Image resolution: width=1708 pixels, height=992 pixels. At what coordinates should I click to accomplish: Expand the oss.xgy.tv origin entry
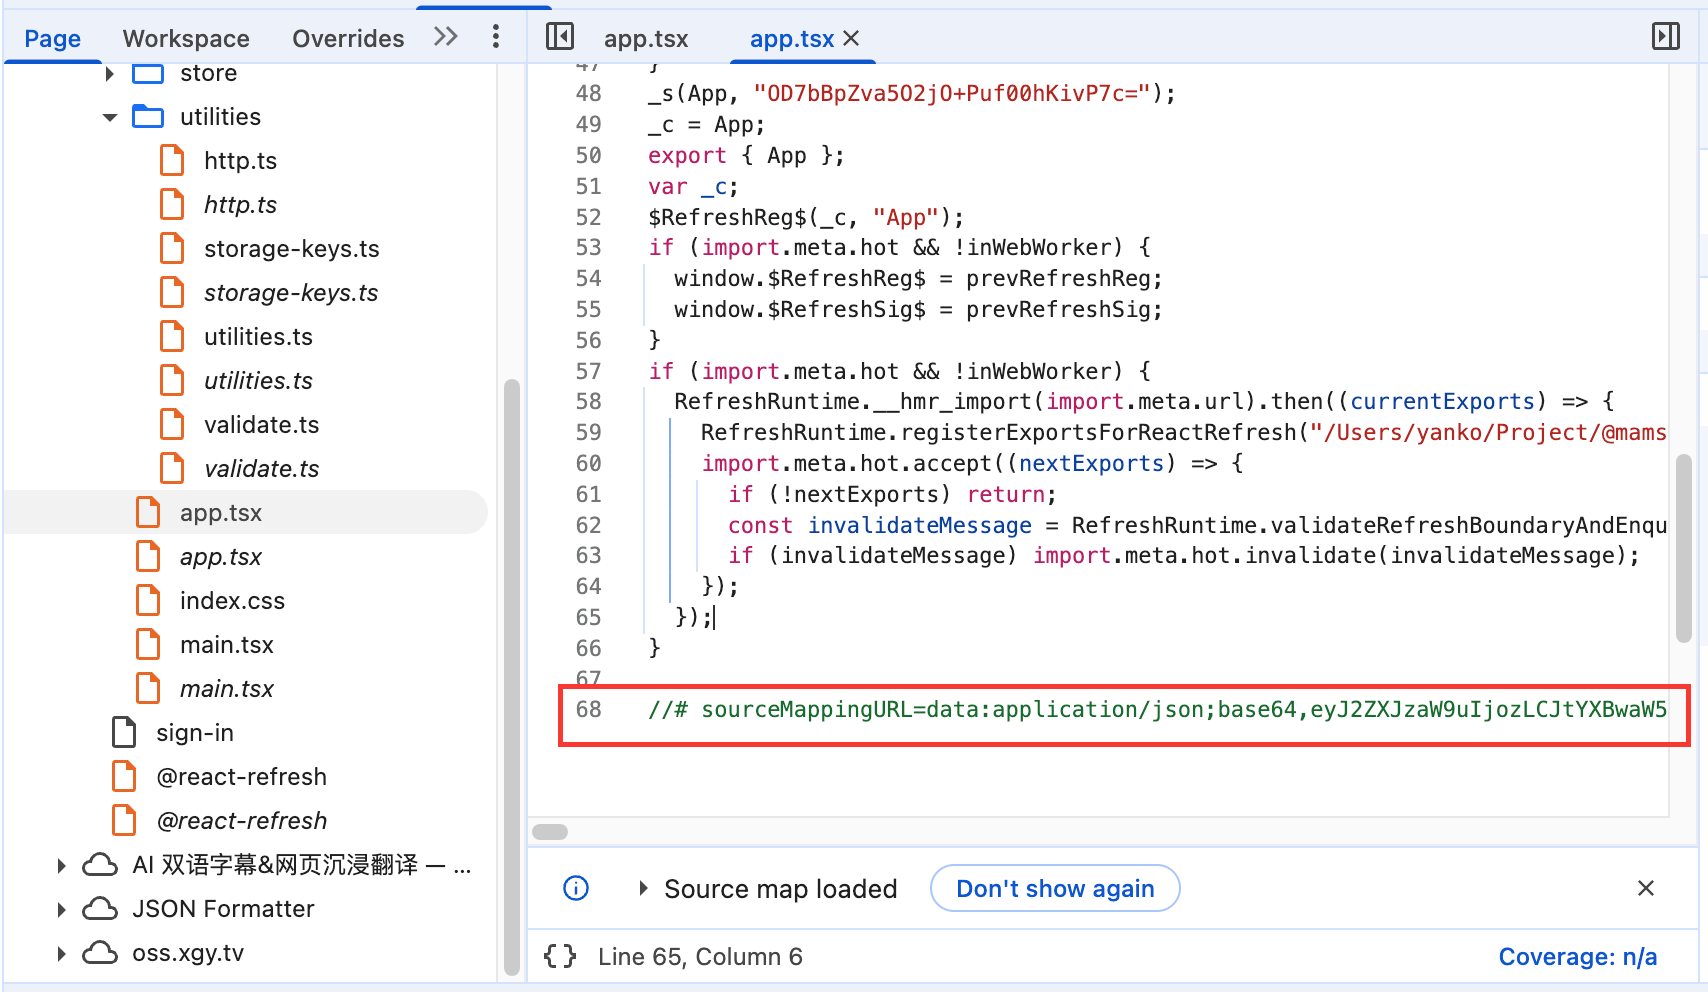60,953
